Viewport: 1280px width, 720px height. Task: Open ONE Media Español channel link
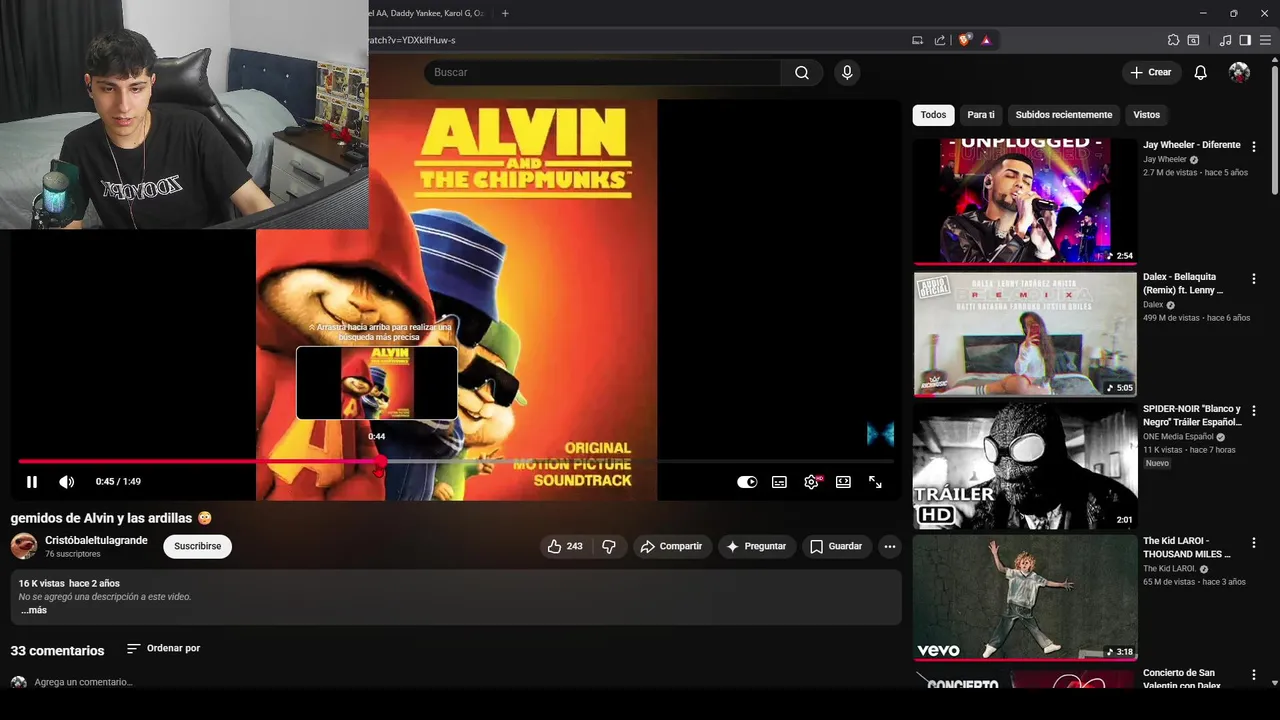pyautogui.click(x=1178, y=437)
